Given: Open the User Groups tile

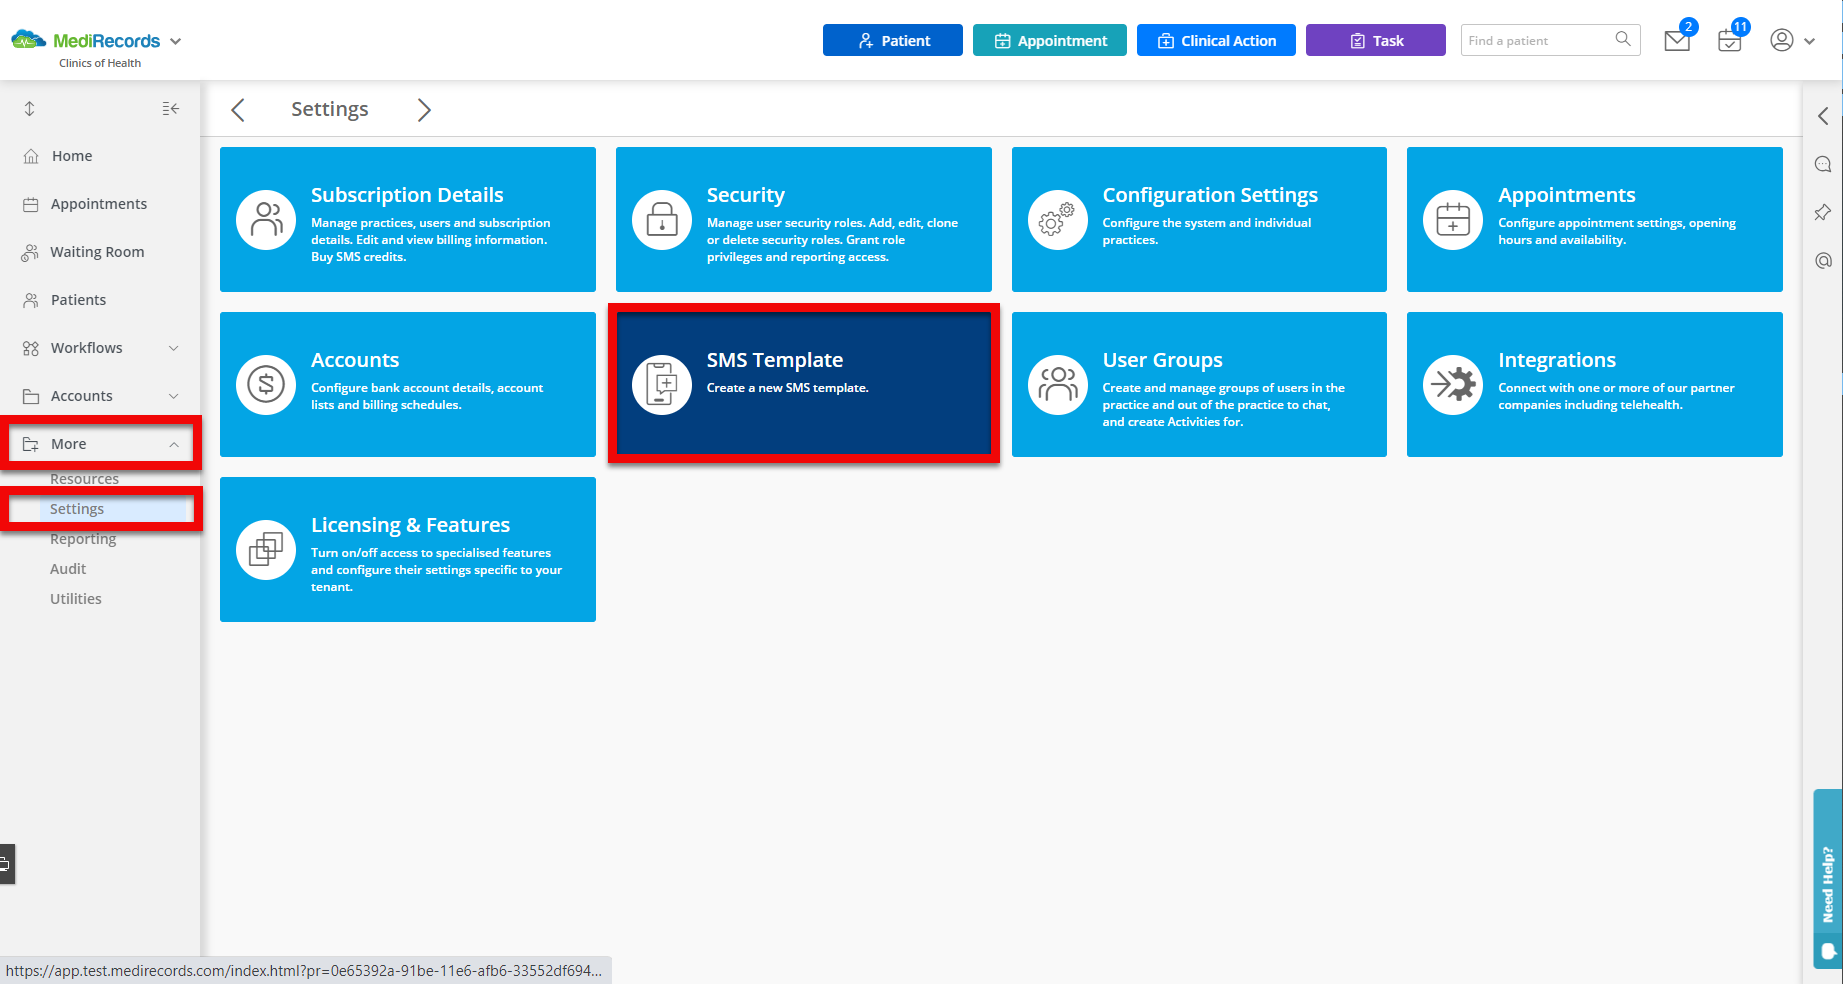Looking at the screenshot, I should (x=1199, y=384).
